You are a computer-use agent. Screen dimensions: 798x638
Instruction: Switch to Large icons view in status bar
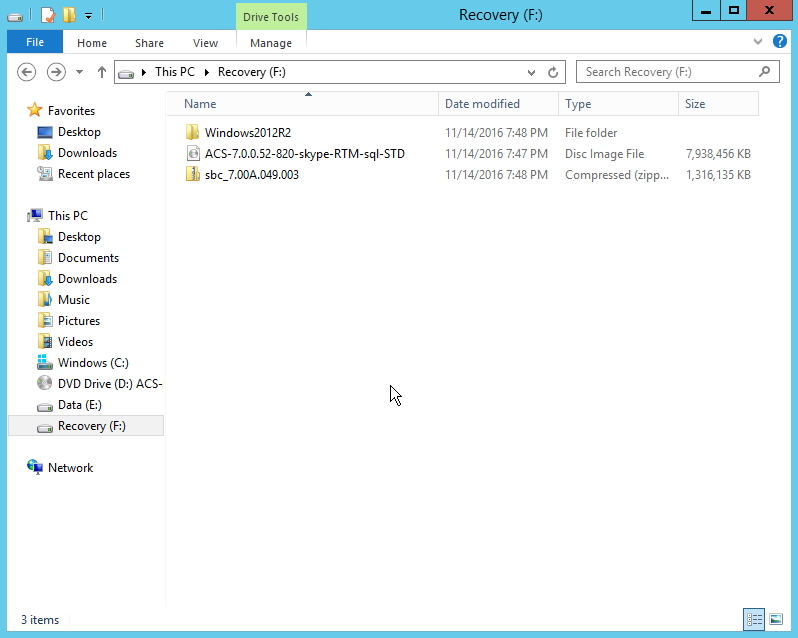776,619
